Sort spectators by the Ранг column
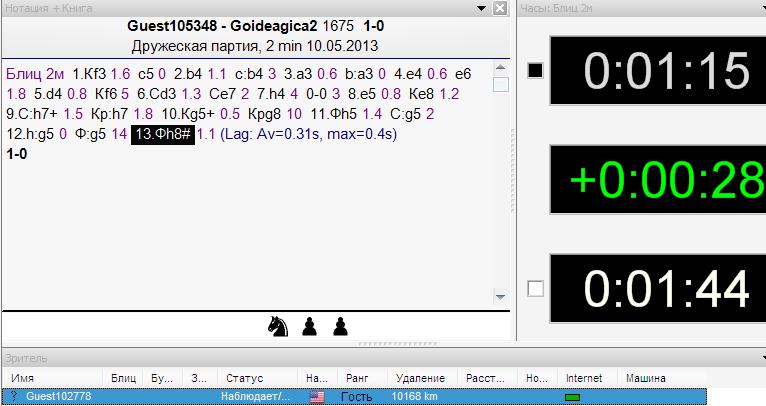Viewport: 766px width, 406px height. click(358, 379)
